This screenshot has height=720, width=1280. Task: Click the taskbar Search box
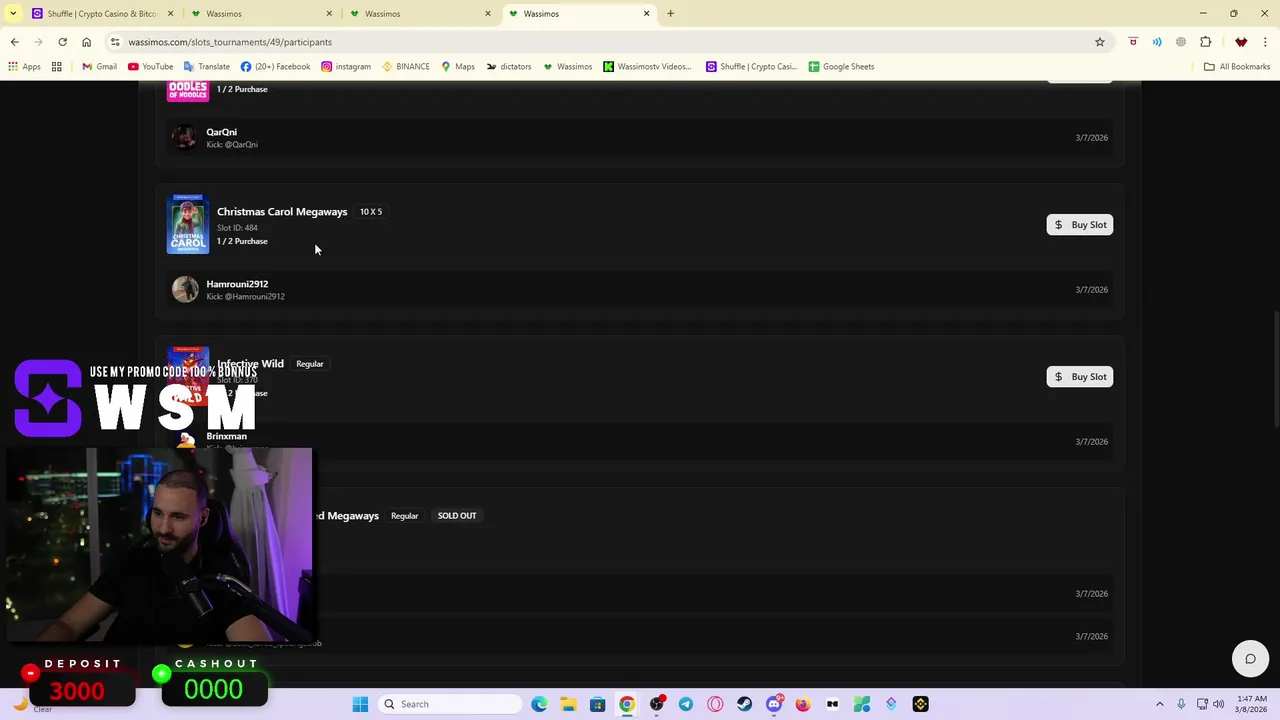[x=450, y=704]
